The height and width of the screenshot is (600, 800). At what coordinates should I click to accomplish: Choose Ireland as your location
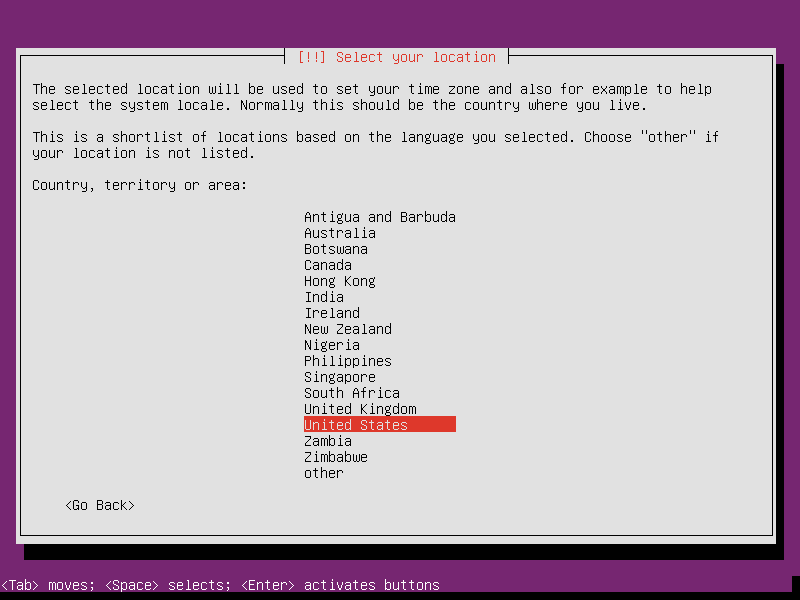point(331,313)
